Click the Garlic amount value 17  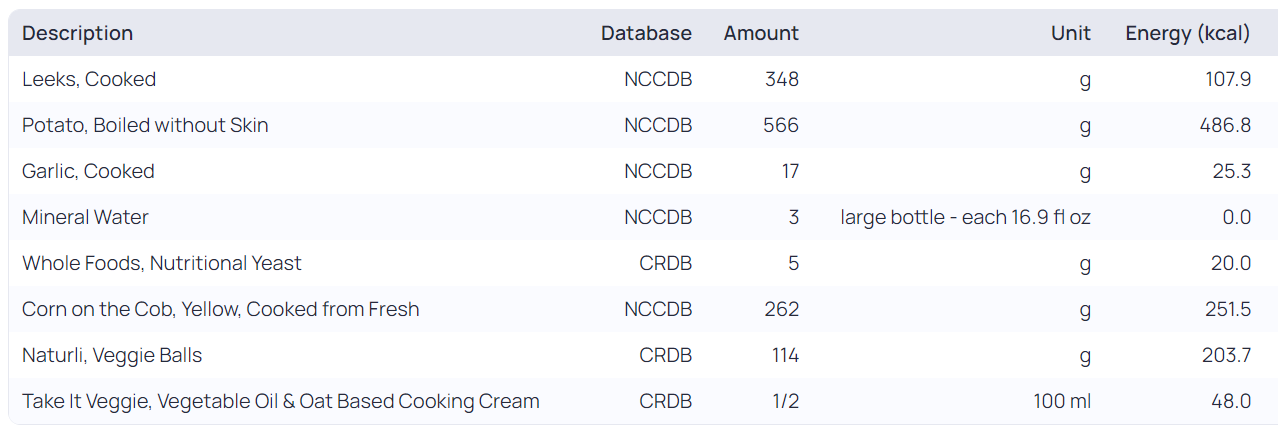790,171
